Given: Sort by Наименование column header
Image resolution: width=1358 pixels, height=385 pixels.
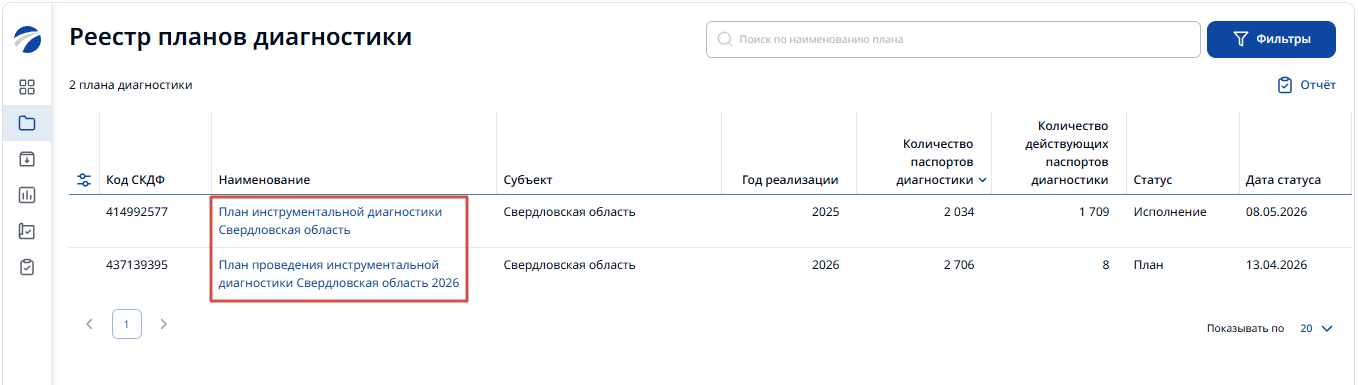Looking at the screenshot, I should pyautogui.click(x=264, y=180).
